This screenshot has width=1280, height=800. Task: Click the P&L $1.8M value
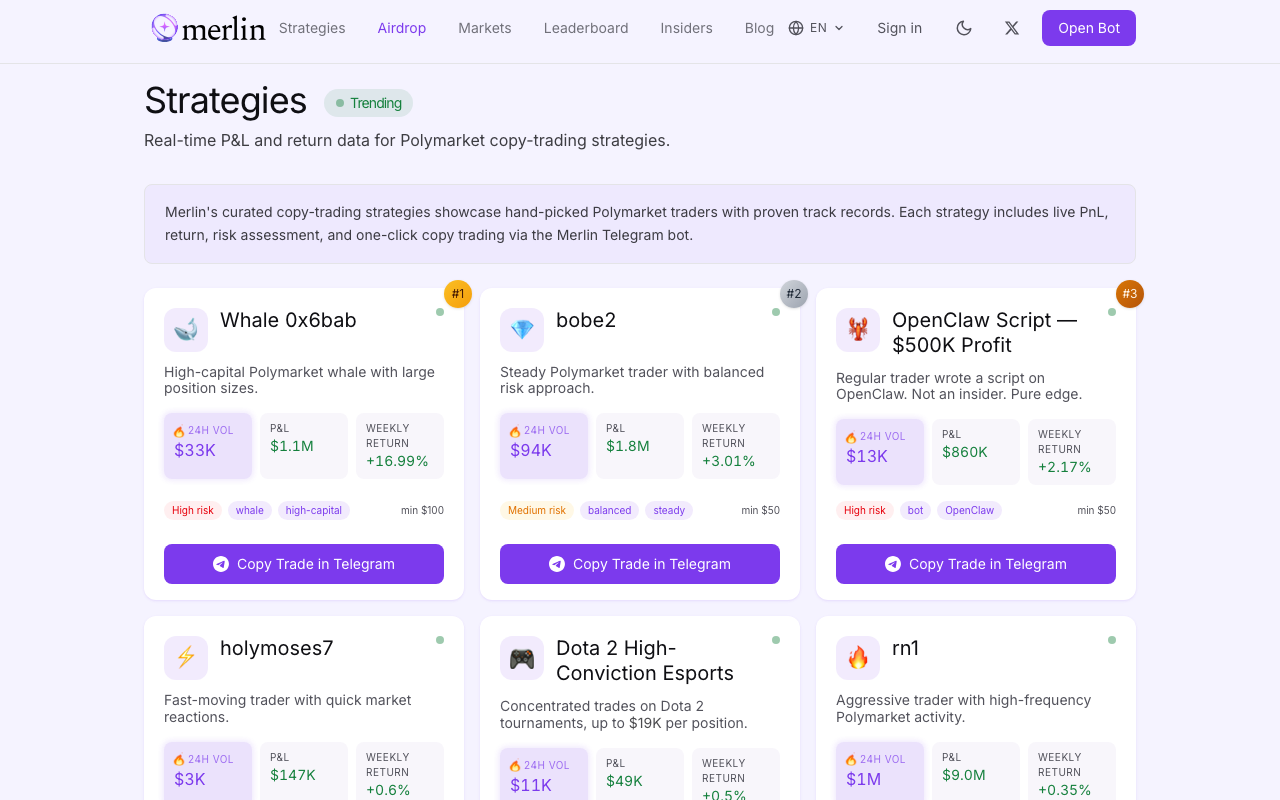[x=628, y=446]
